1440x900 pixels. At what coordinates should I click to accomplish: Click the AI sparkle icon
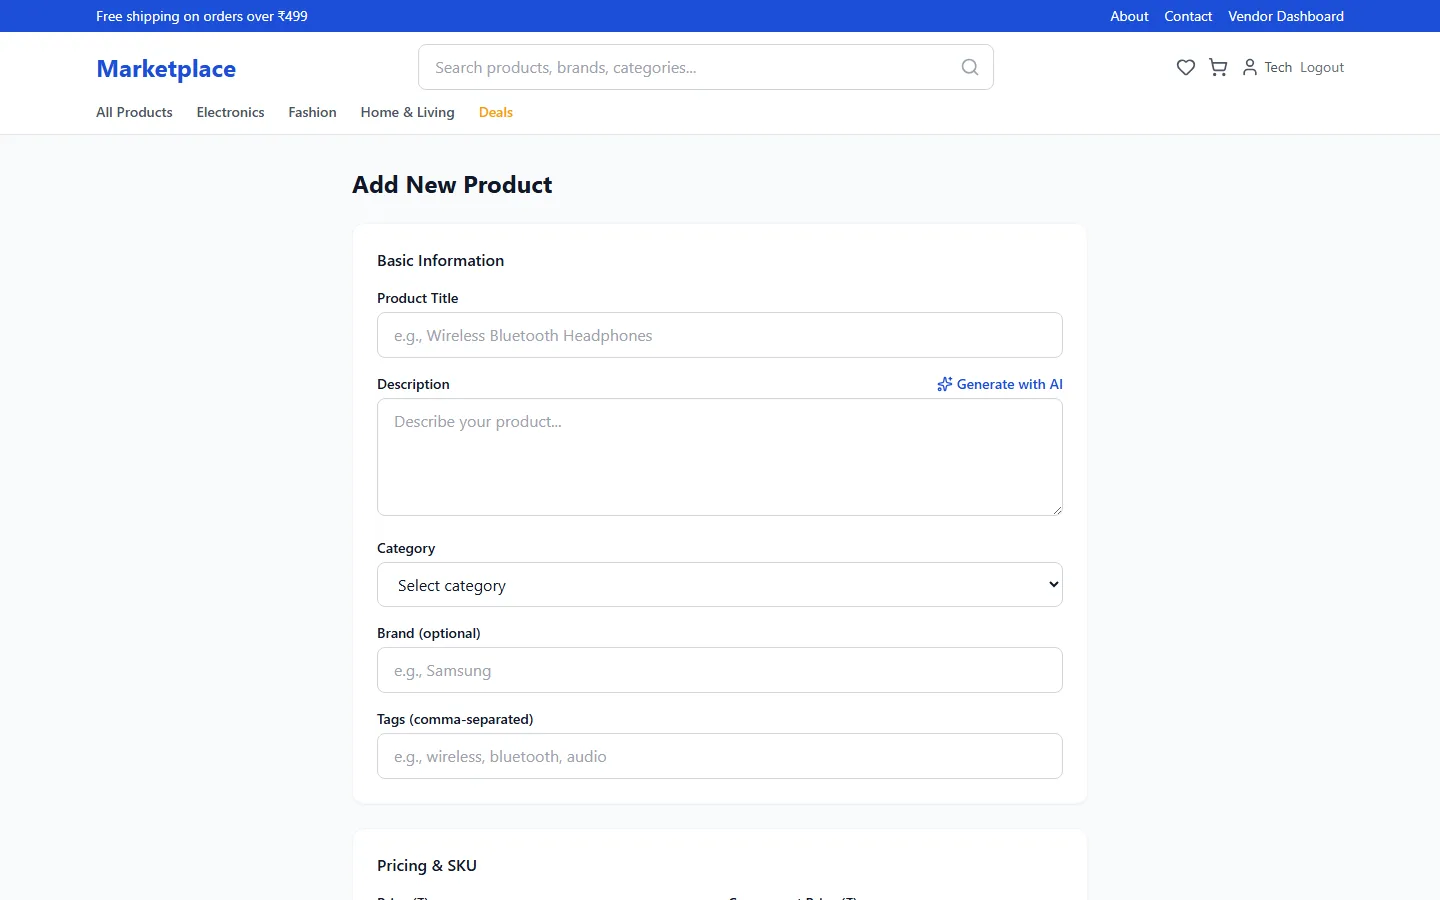click(944, 384)
